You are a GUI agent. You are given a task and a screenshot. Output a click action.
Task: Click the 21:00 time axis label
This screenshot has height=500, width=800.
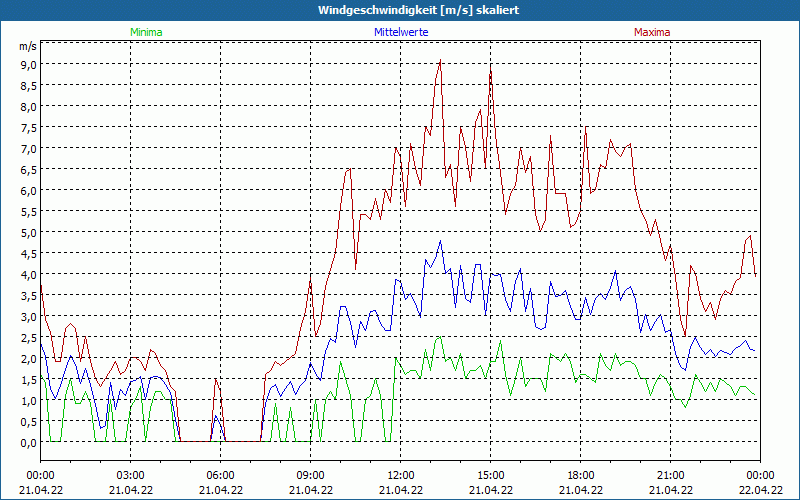(x=670, y=476)
